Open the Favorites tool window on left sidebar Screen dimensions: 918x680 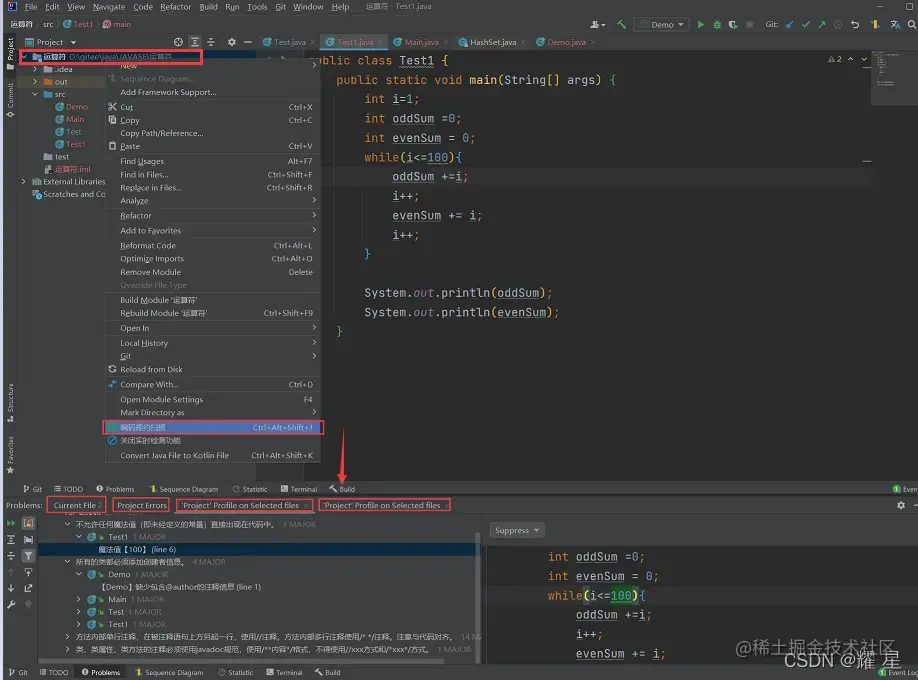(10, 455)
